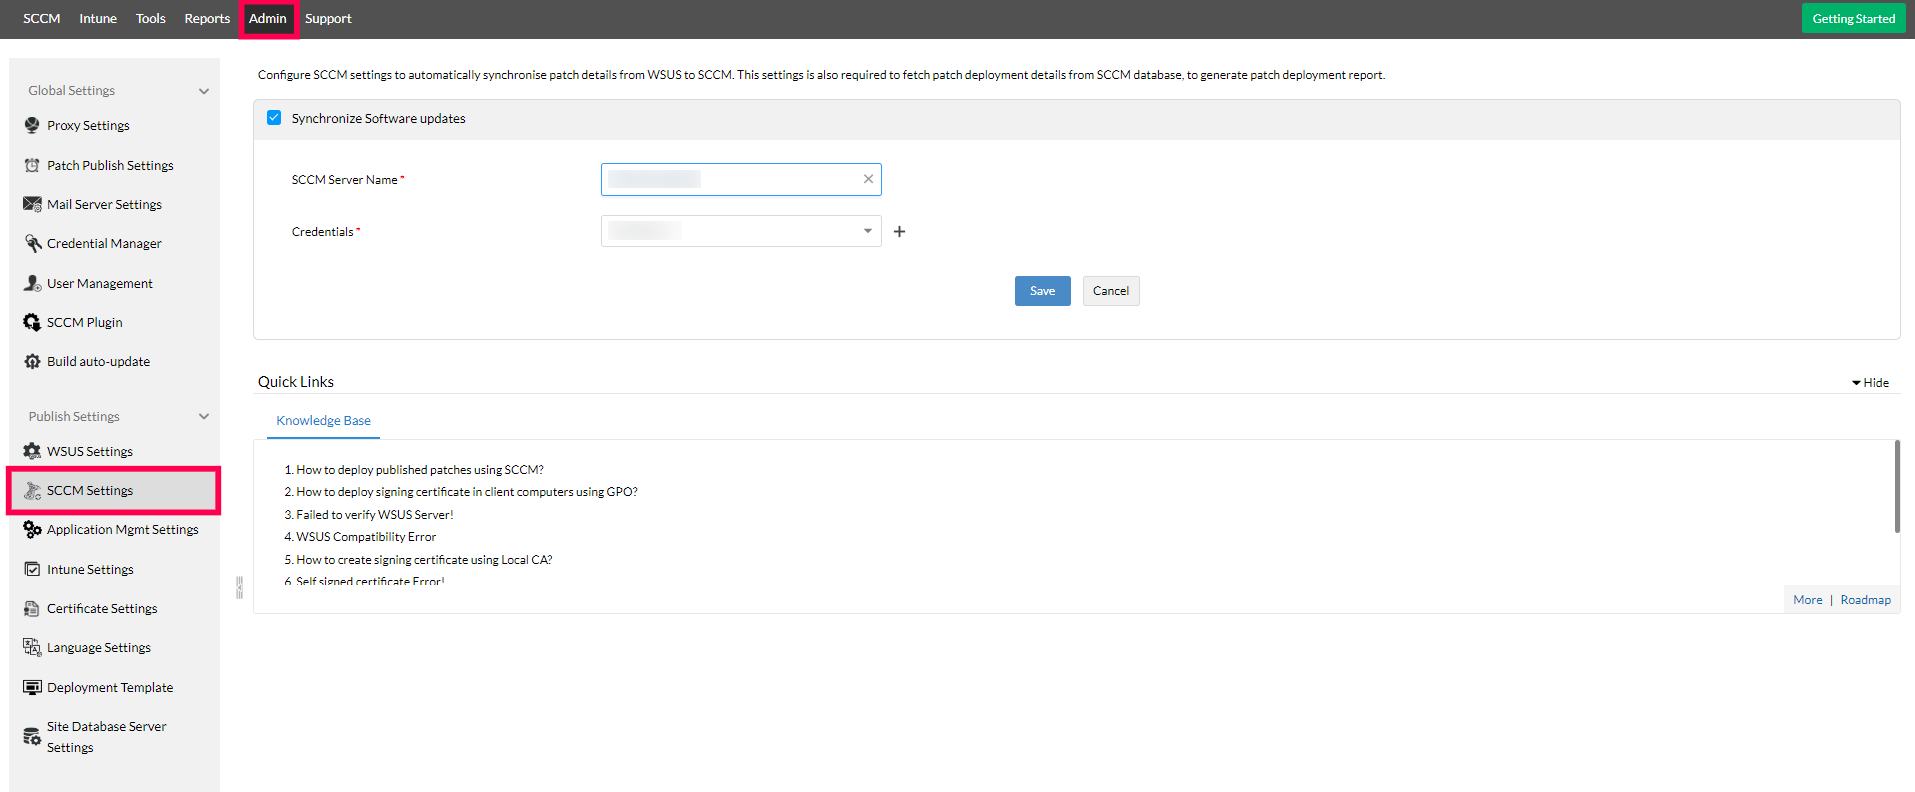Open Proxy Settings page
The image size is (1915, 792).
[x=88, y=125]
